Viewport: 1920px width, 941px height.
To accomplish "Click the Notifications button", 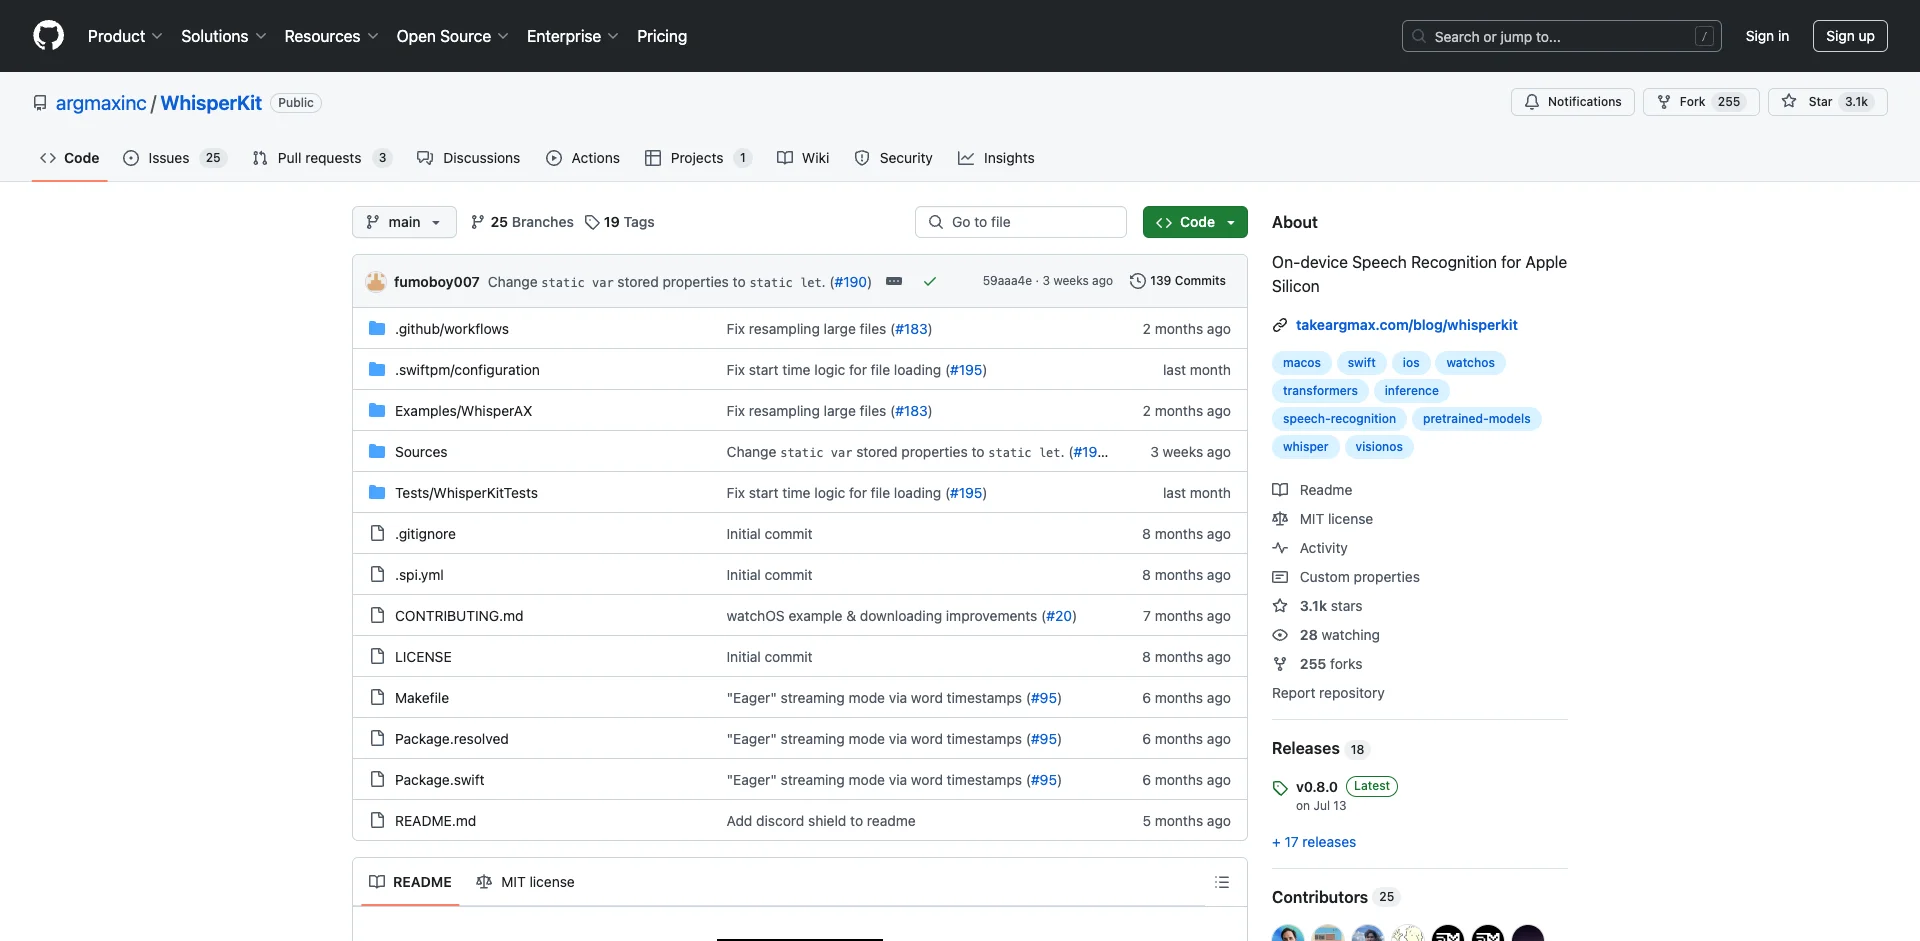I will (x=1573, y=102).
